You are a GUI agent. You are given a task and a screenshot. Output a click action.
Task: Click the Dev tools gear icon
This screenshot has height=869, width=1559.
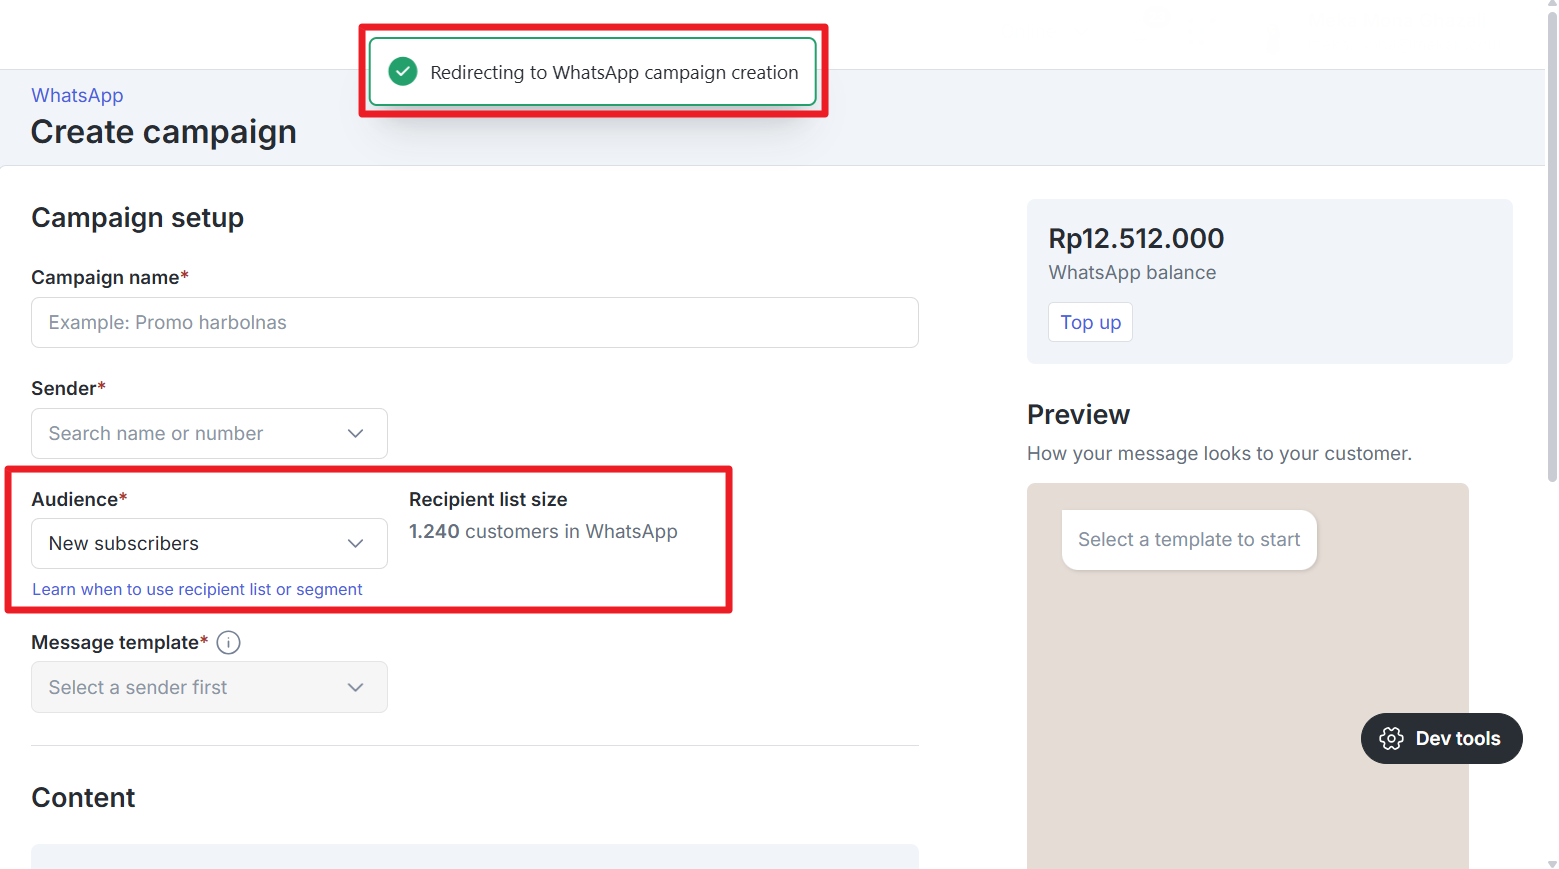pyautogui.click(x=1391, y=739)
